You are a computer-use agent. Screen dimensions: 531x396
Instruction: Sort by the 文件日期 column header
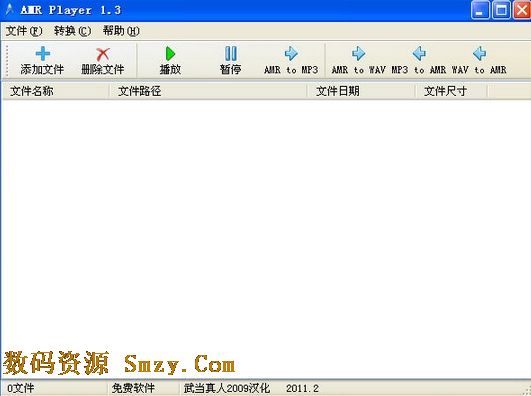click(x=361, y=91)
